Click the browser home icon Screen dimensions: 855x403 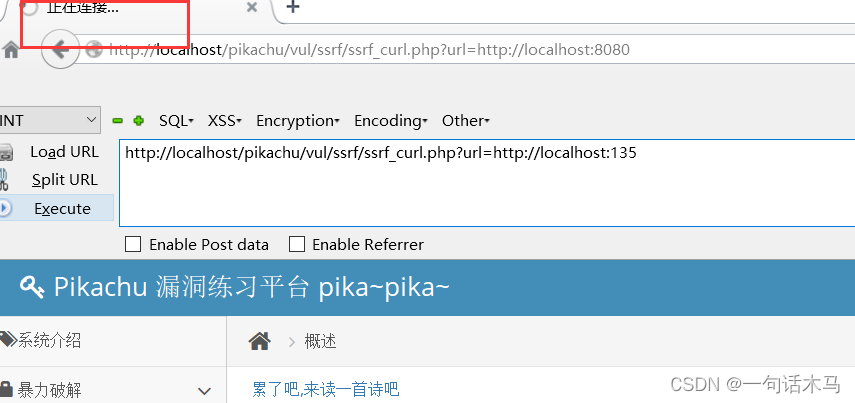(10, 50)
